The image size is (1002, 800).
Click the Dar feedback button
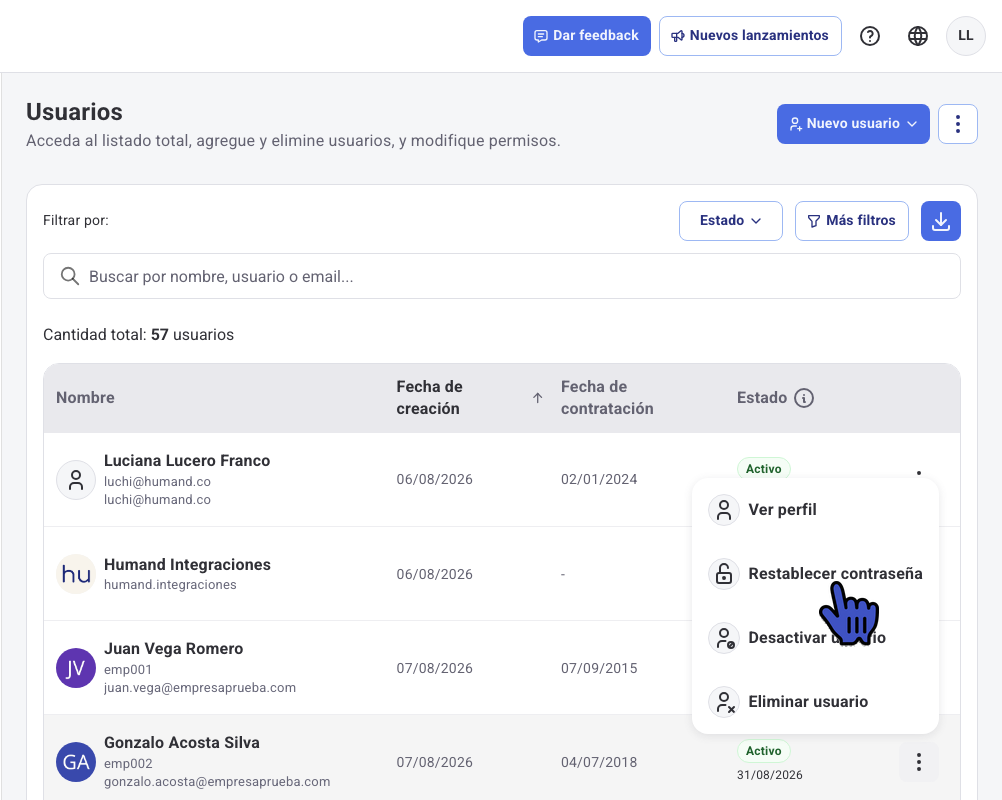(x=587, y=36)
